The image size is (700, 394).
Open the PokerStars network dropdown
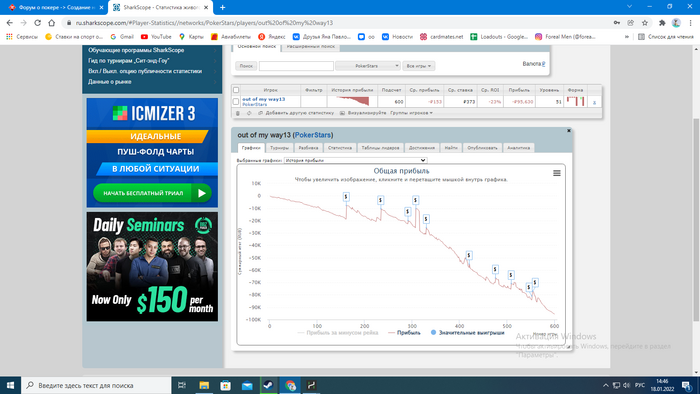coord(367,66)
